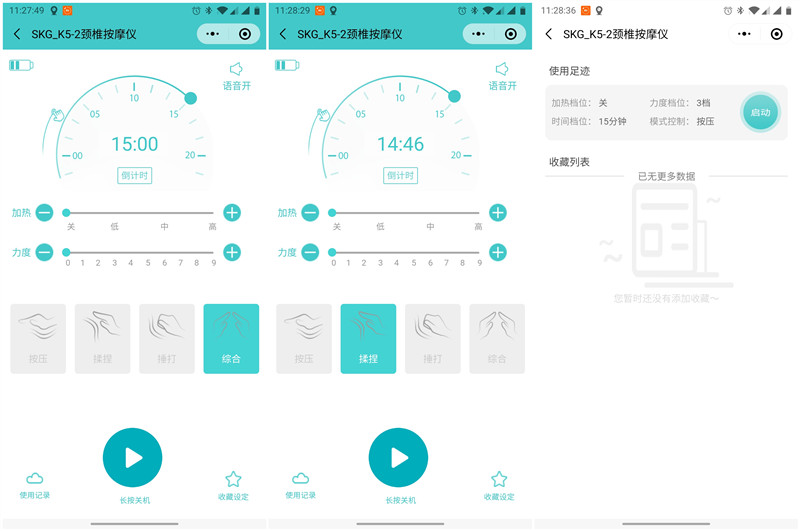Select 捶打 tapping mode in left screen
The height and width of the screenshot is (531, 800).
(x=167, y=339)
